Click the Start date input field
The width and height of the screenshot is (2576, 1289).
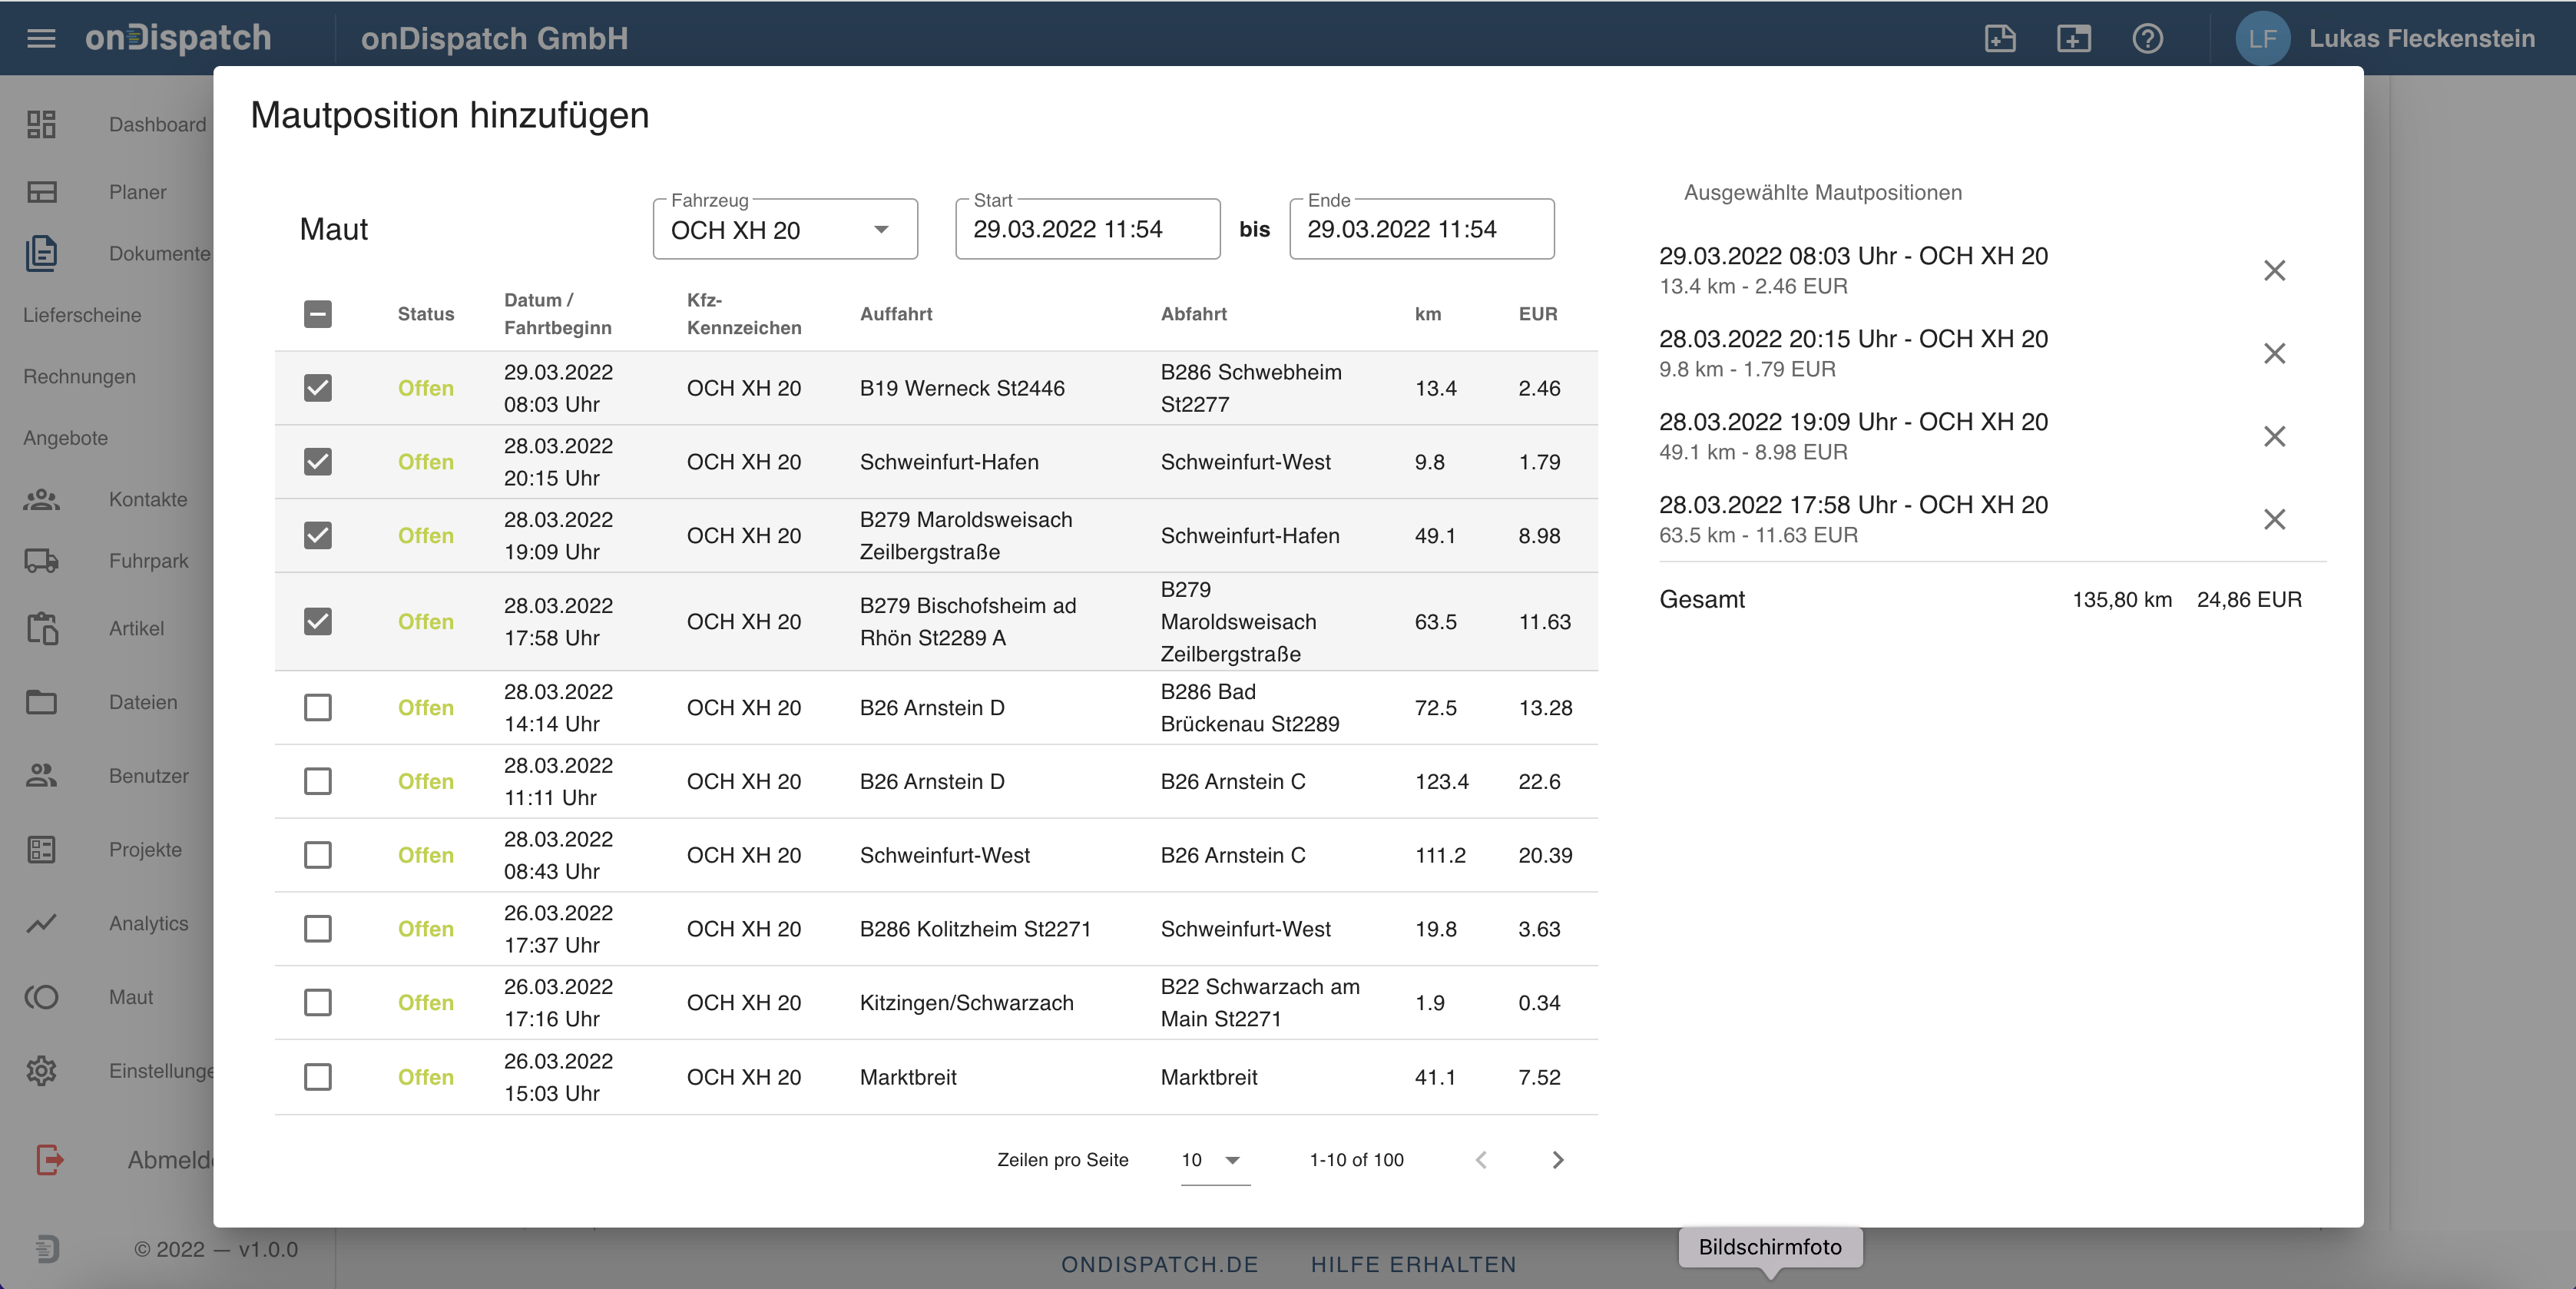(x=1086, y=230)
